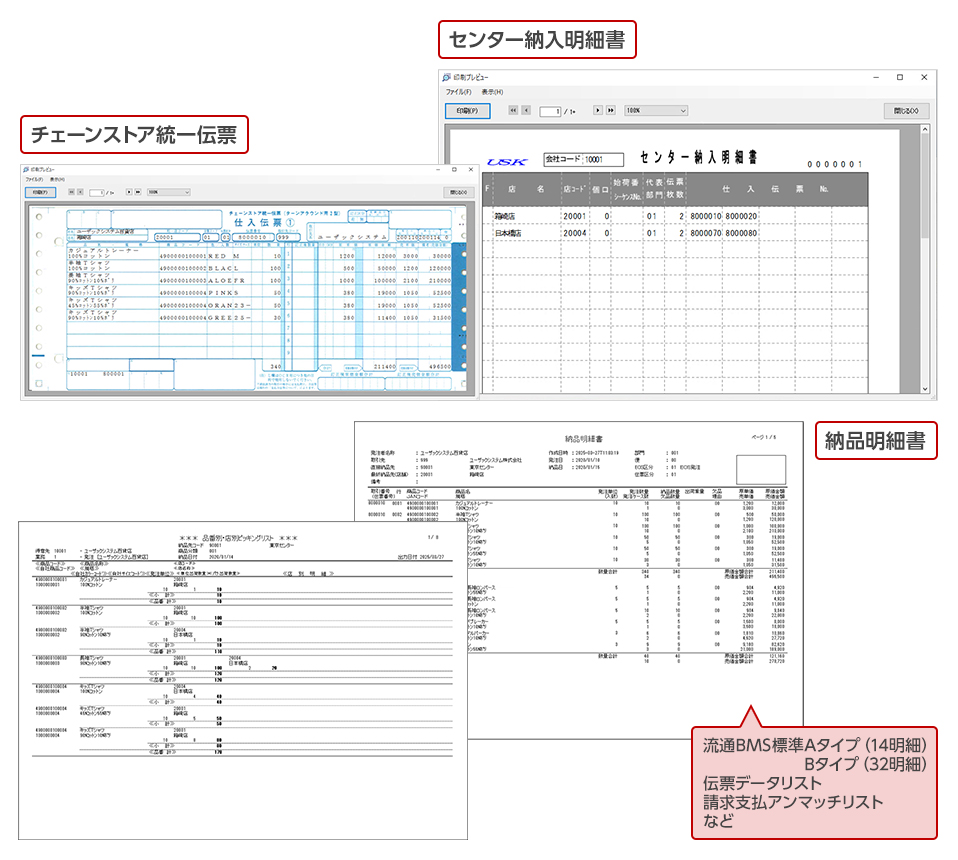Go to next page in チェーンストア統一伝票 preview
Viewport: 958px width, 860px height.
tap(128, 191)
